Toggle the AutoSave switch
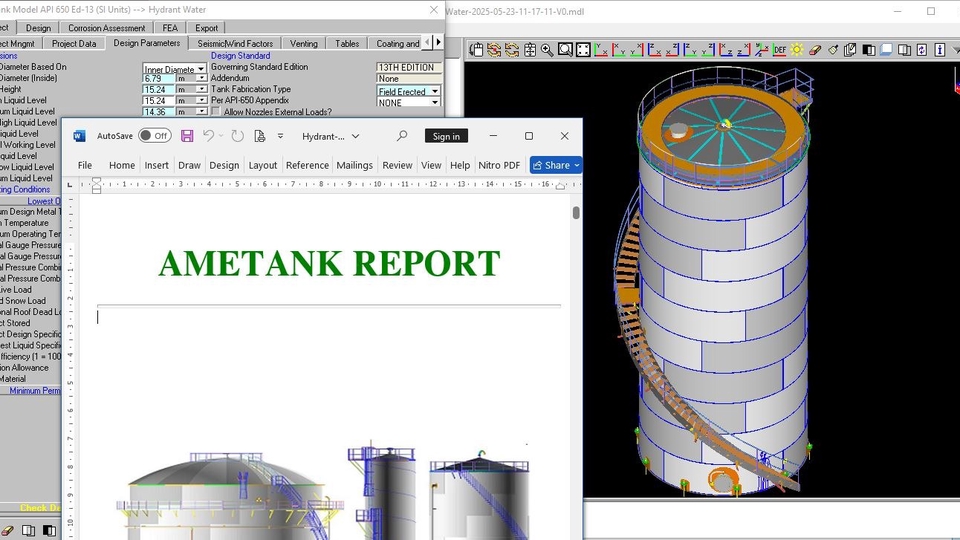Viewport: 960px width, 540px height. coord(154,136)
